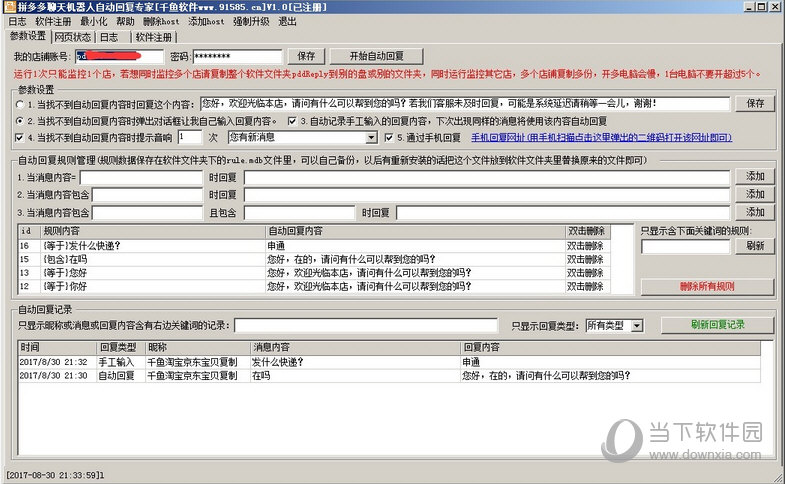Click the 刷新 button
The width and height of the screenshot is (786, 484).
pyautogui.click(x=755, y=246)
